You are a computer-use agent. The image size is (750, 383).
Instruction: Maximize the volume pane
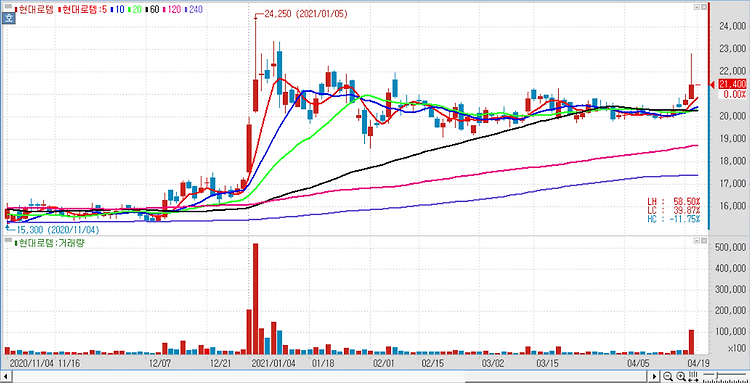coord(697,241)
